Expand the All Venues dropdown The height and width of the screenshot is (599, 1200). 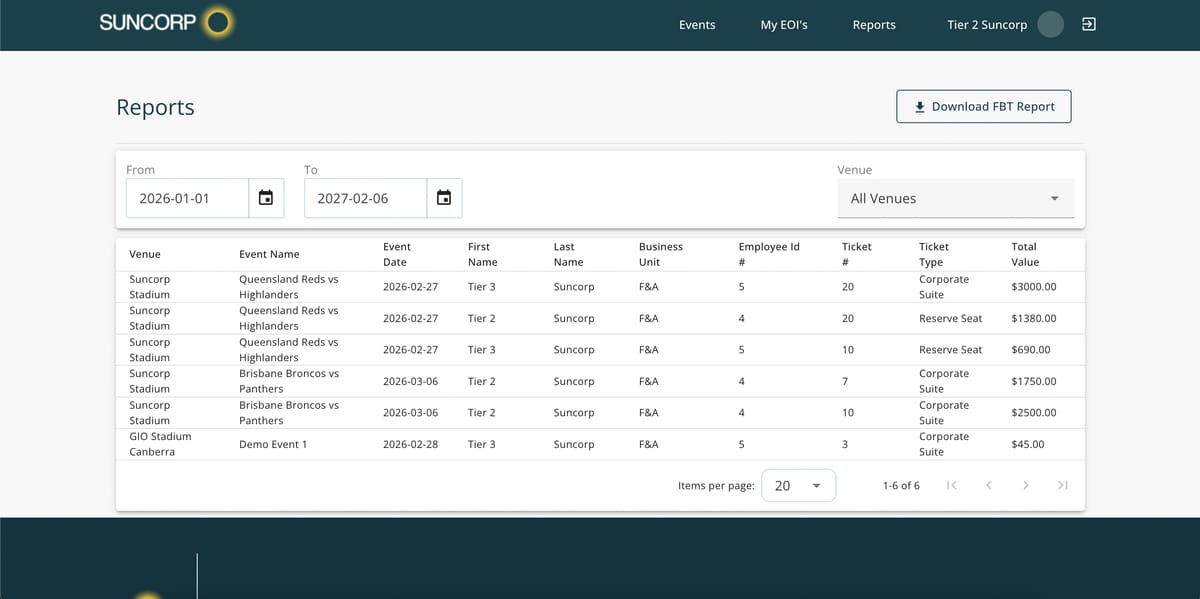[956, 198]
